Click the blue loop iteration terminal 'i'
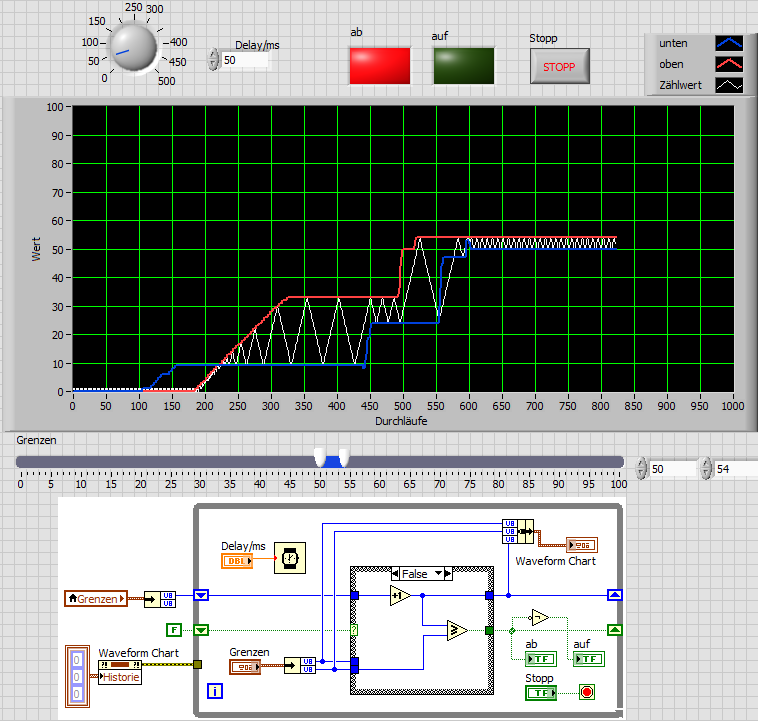 (215, 691)
